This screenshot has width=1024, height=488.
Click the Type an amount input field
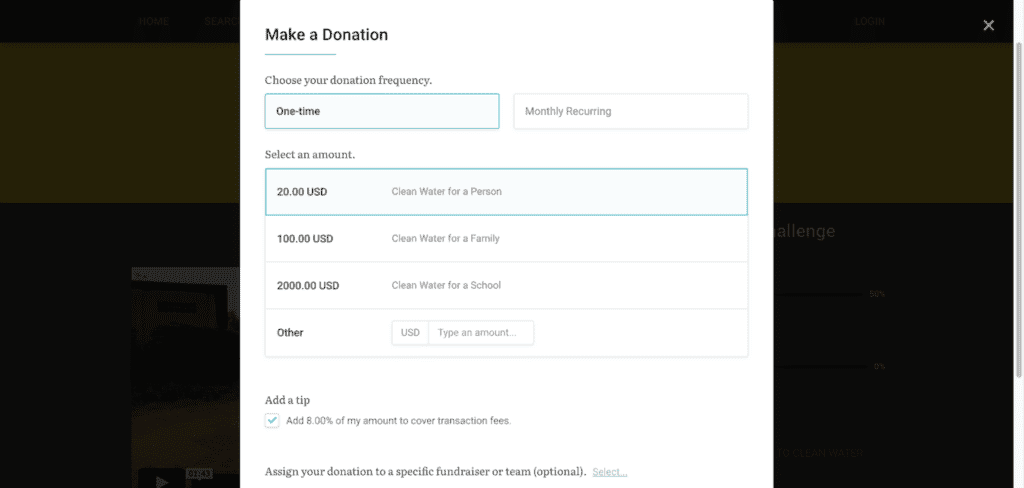pos(481,333)
